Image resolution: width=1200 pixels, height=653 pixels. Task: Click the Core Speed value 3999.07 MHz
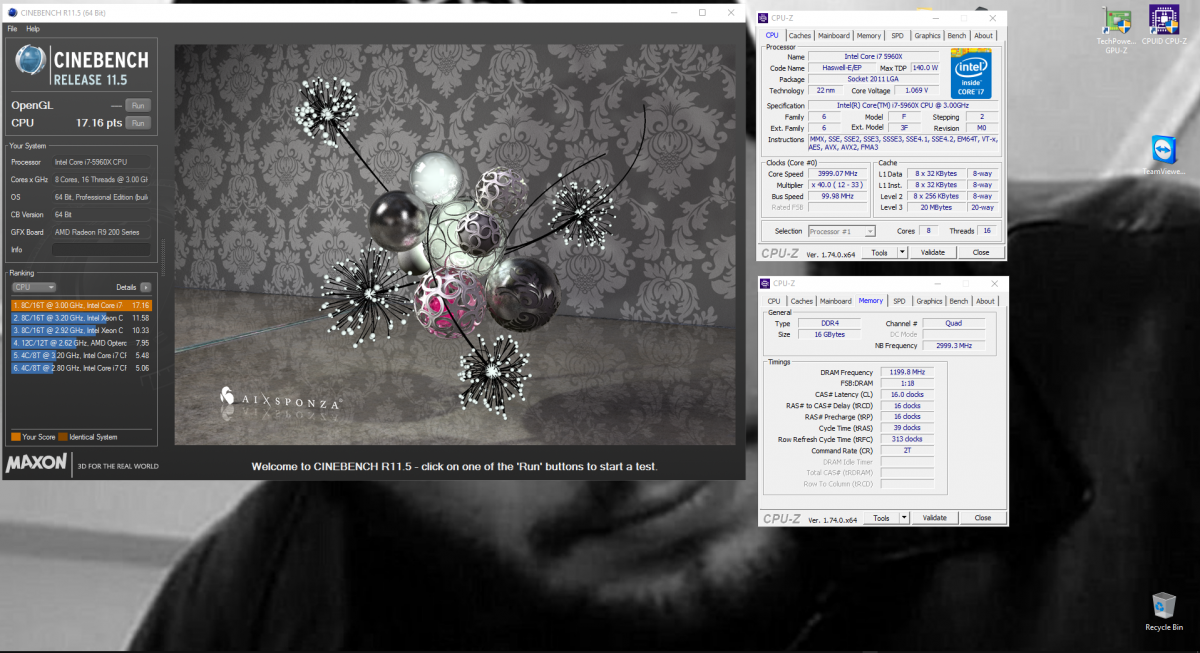coord(836,173)
